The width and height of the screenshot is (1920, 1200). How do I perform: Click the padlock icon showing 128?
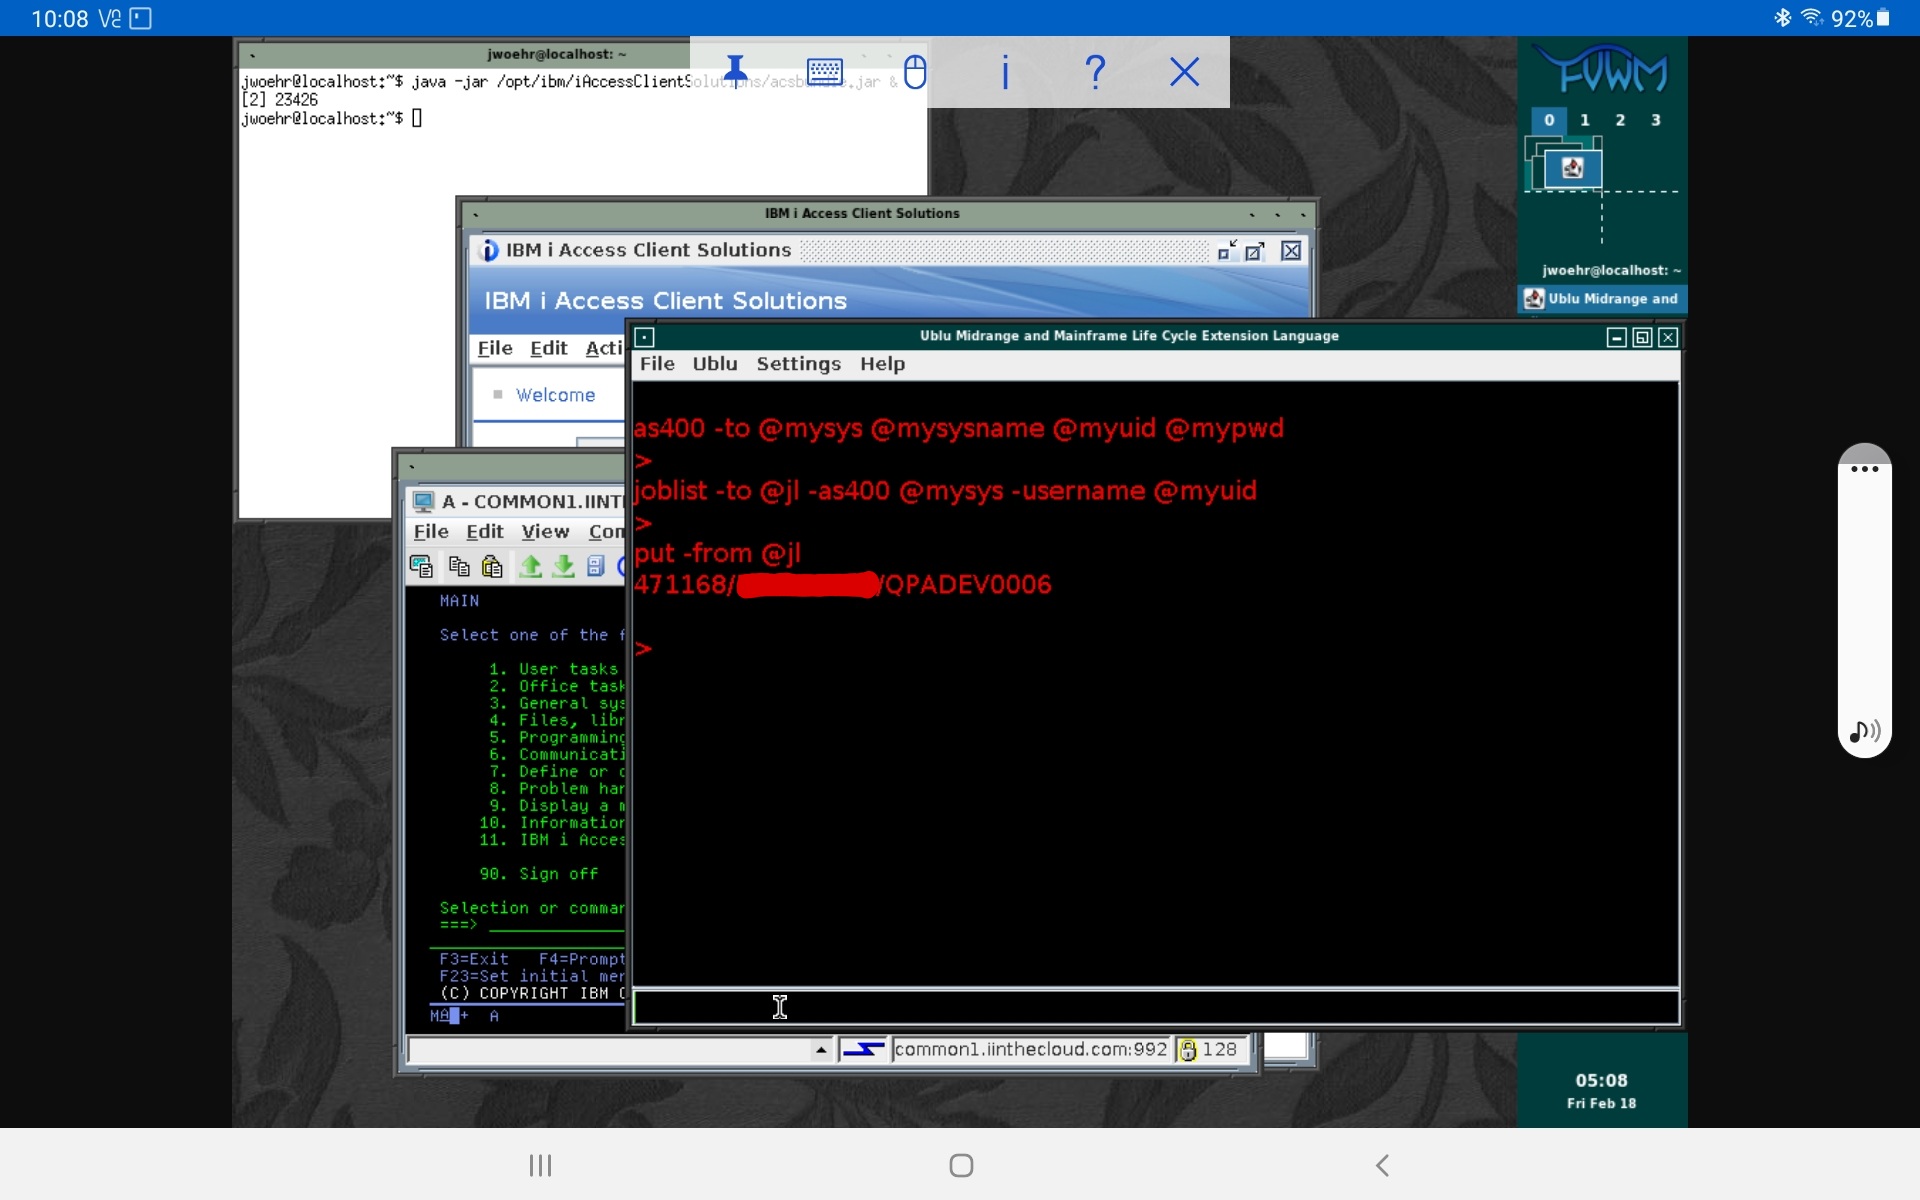[1188, 1050]
